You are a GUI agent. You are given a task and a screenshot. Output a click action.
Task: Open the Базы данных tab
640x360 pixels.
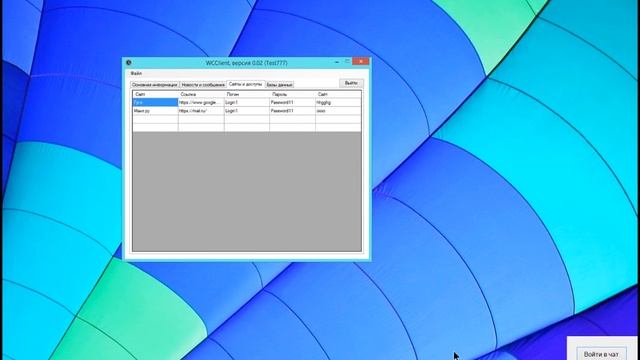pyautogui.click(x=280, y=85)
